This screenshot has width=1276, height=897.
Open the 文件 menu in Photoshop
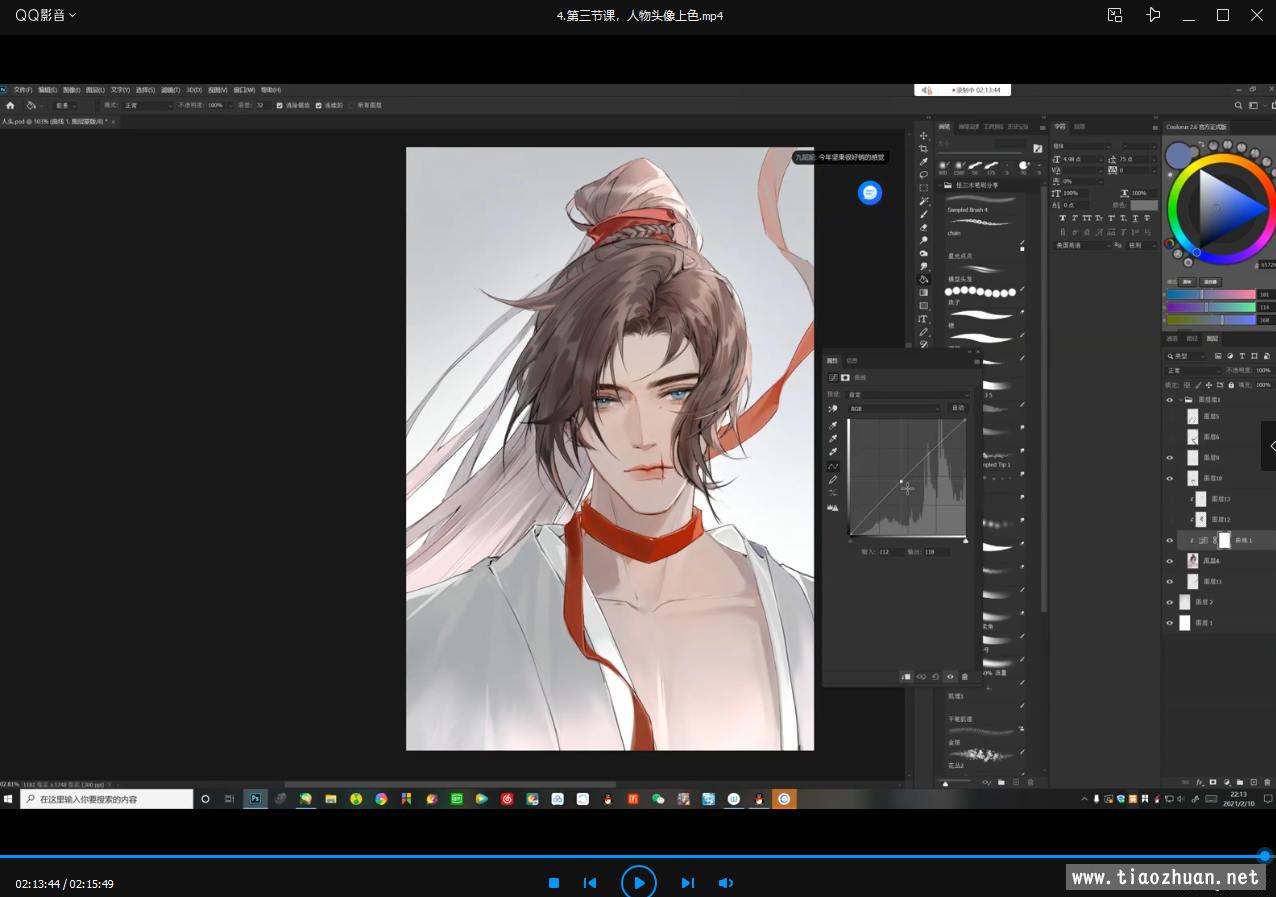coord(22,90)
